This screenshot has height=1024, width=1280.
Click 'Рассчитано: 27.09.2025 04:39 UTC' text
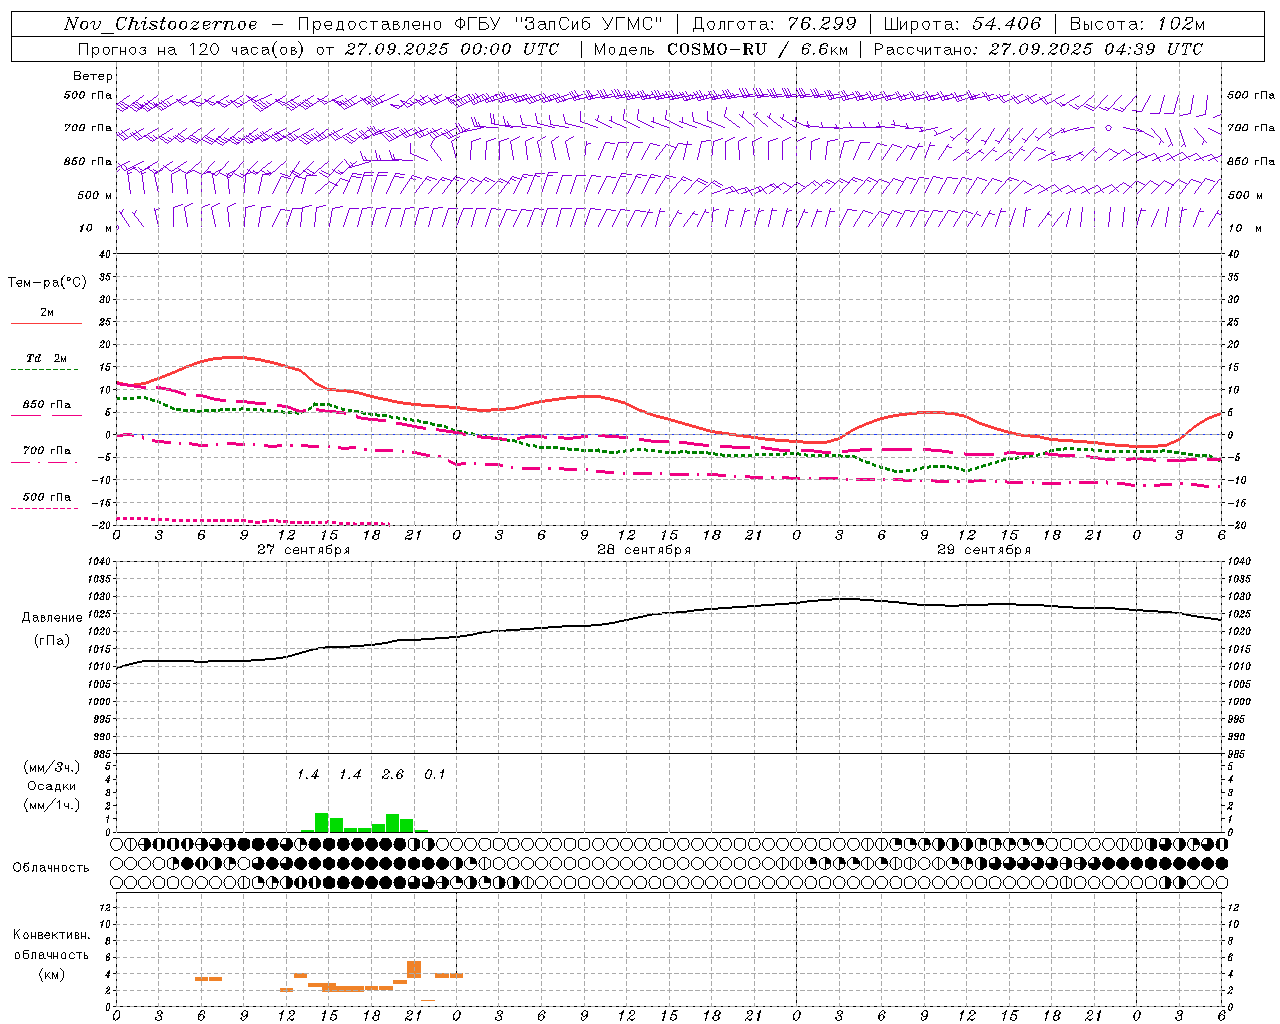click(x=1038, y=49)
